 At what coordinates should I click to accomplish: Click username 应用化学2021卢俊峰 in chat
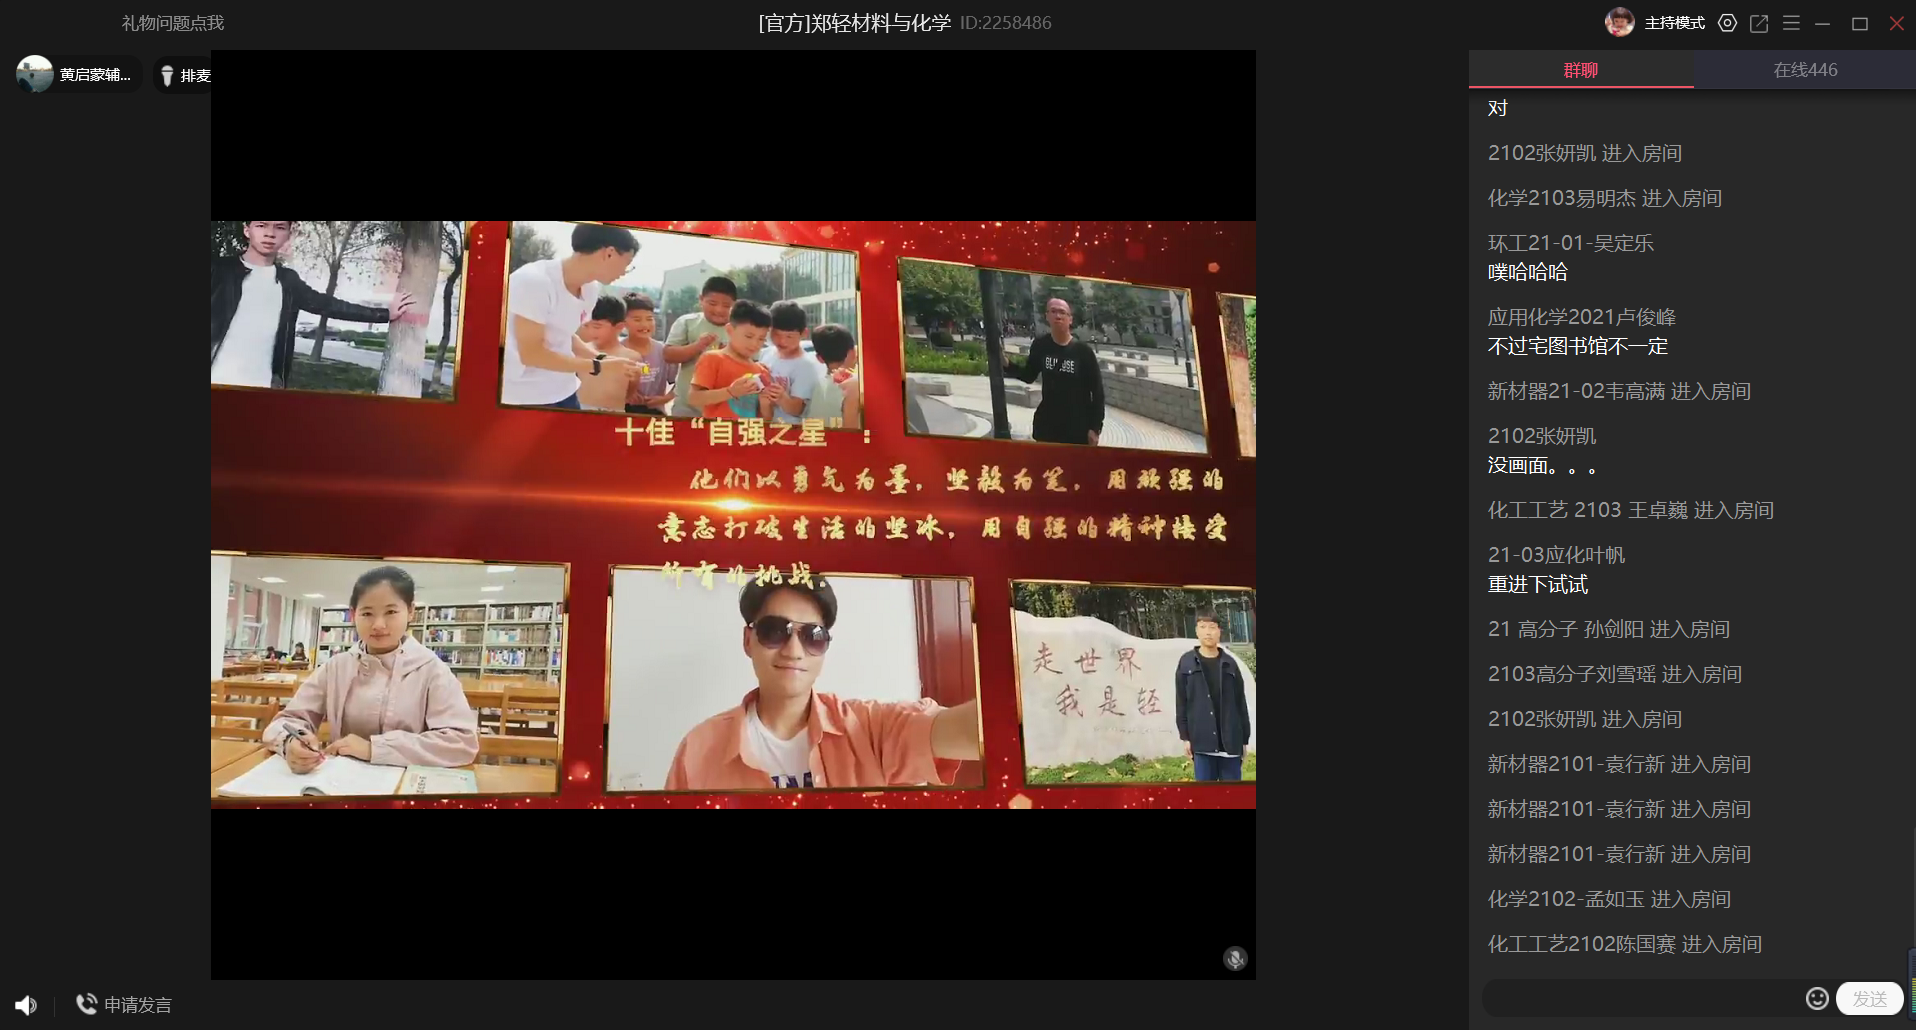(1581, 317)
